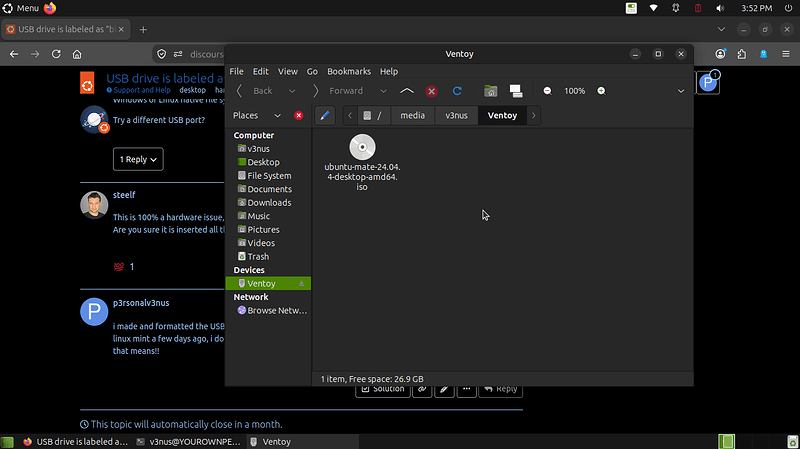
Task: Select the Ventoy device in the sidebar
Action: 268,283
